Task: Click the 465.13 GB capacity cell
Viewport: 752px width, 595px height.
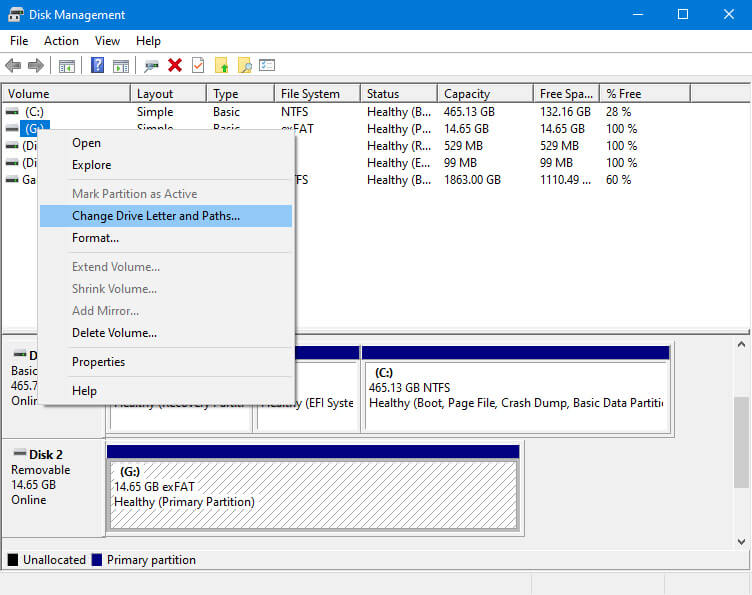Action: point(469,112)
